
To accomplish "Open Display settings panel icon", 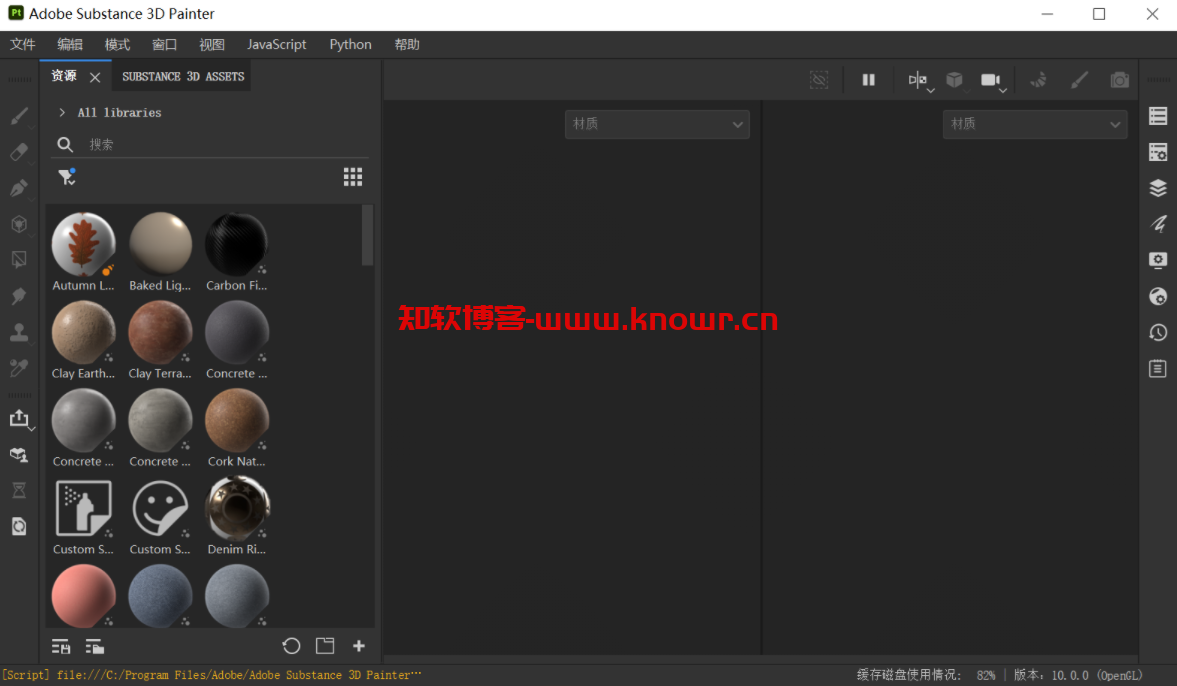I will (1158, 260).
